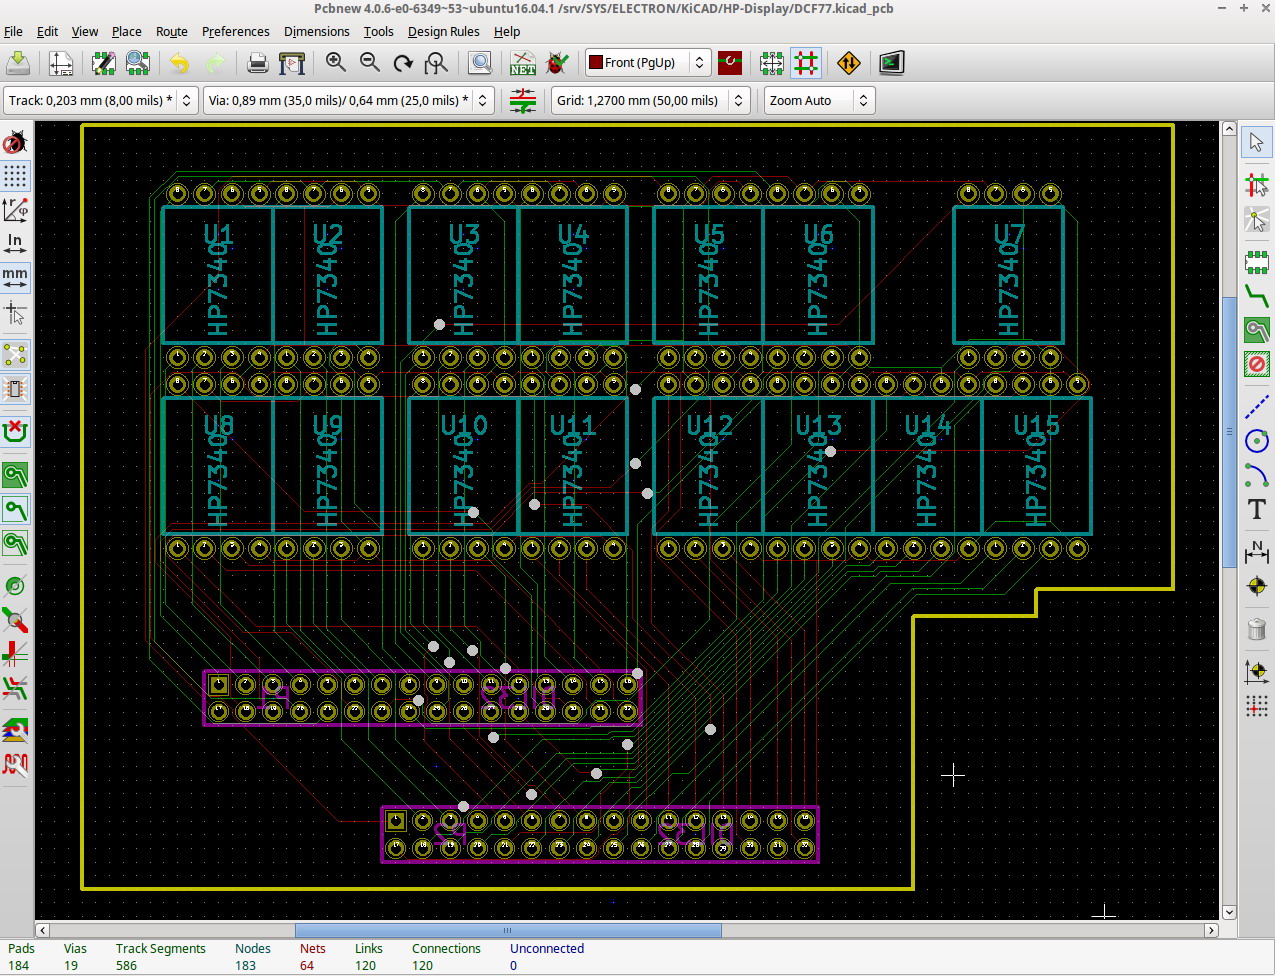Switch units to inches

tap(15, 244)
